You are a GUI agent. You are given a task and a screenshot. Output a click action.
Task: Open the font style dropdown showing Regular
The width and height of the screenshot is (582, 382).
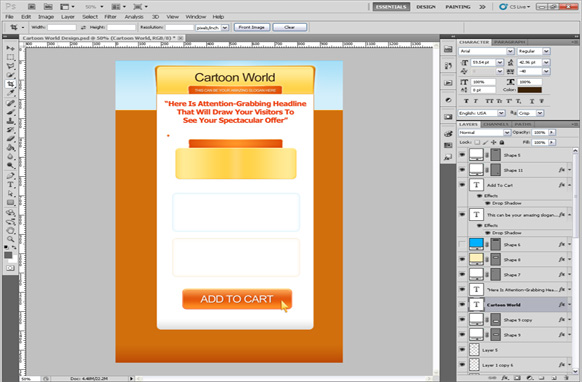click(546, 51)
